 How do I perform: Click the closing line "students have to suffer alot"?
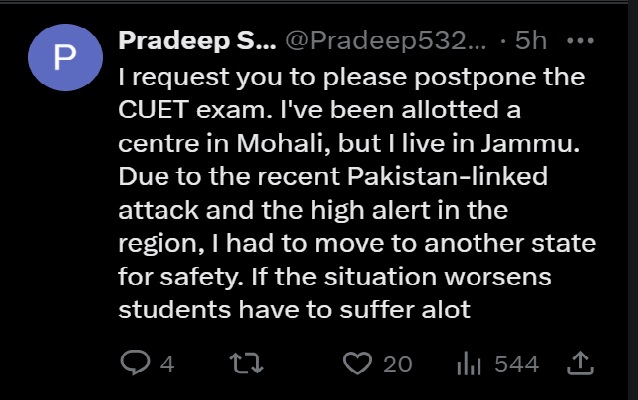(294, 310)
